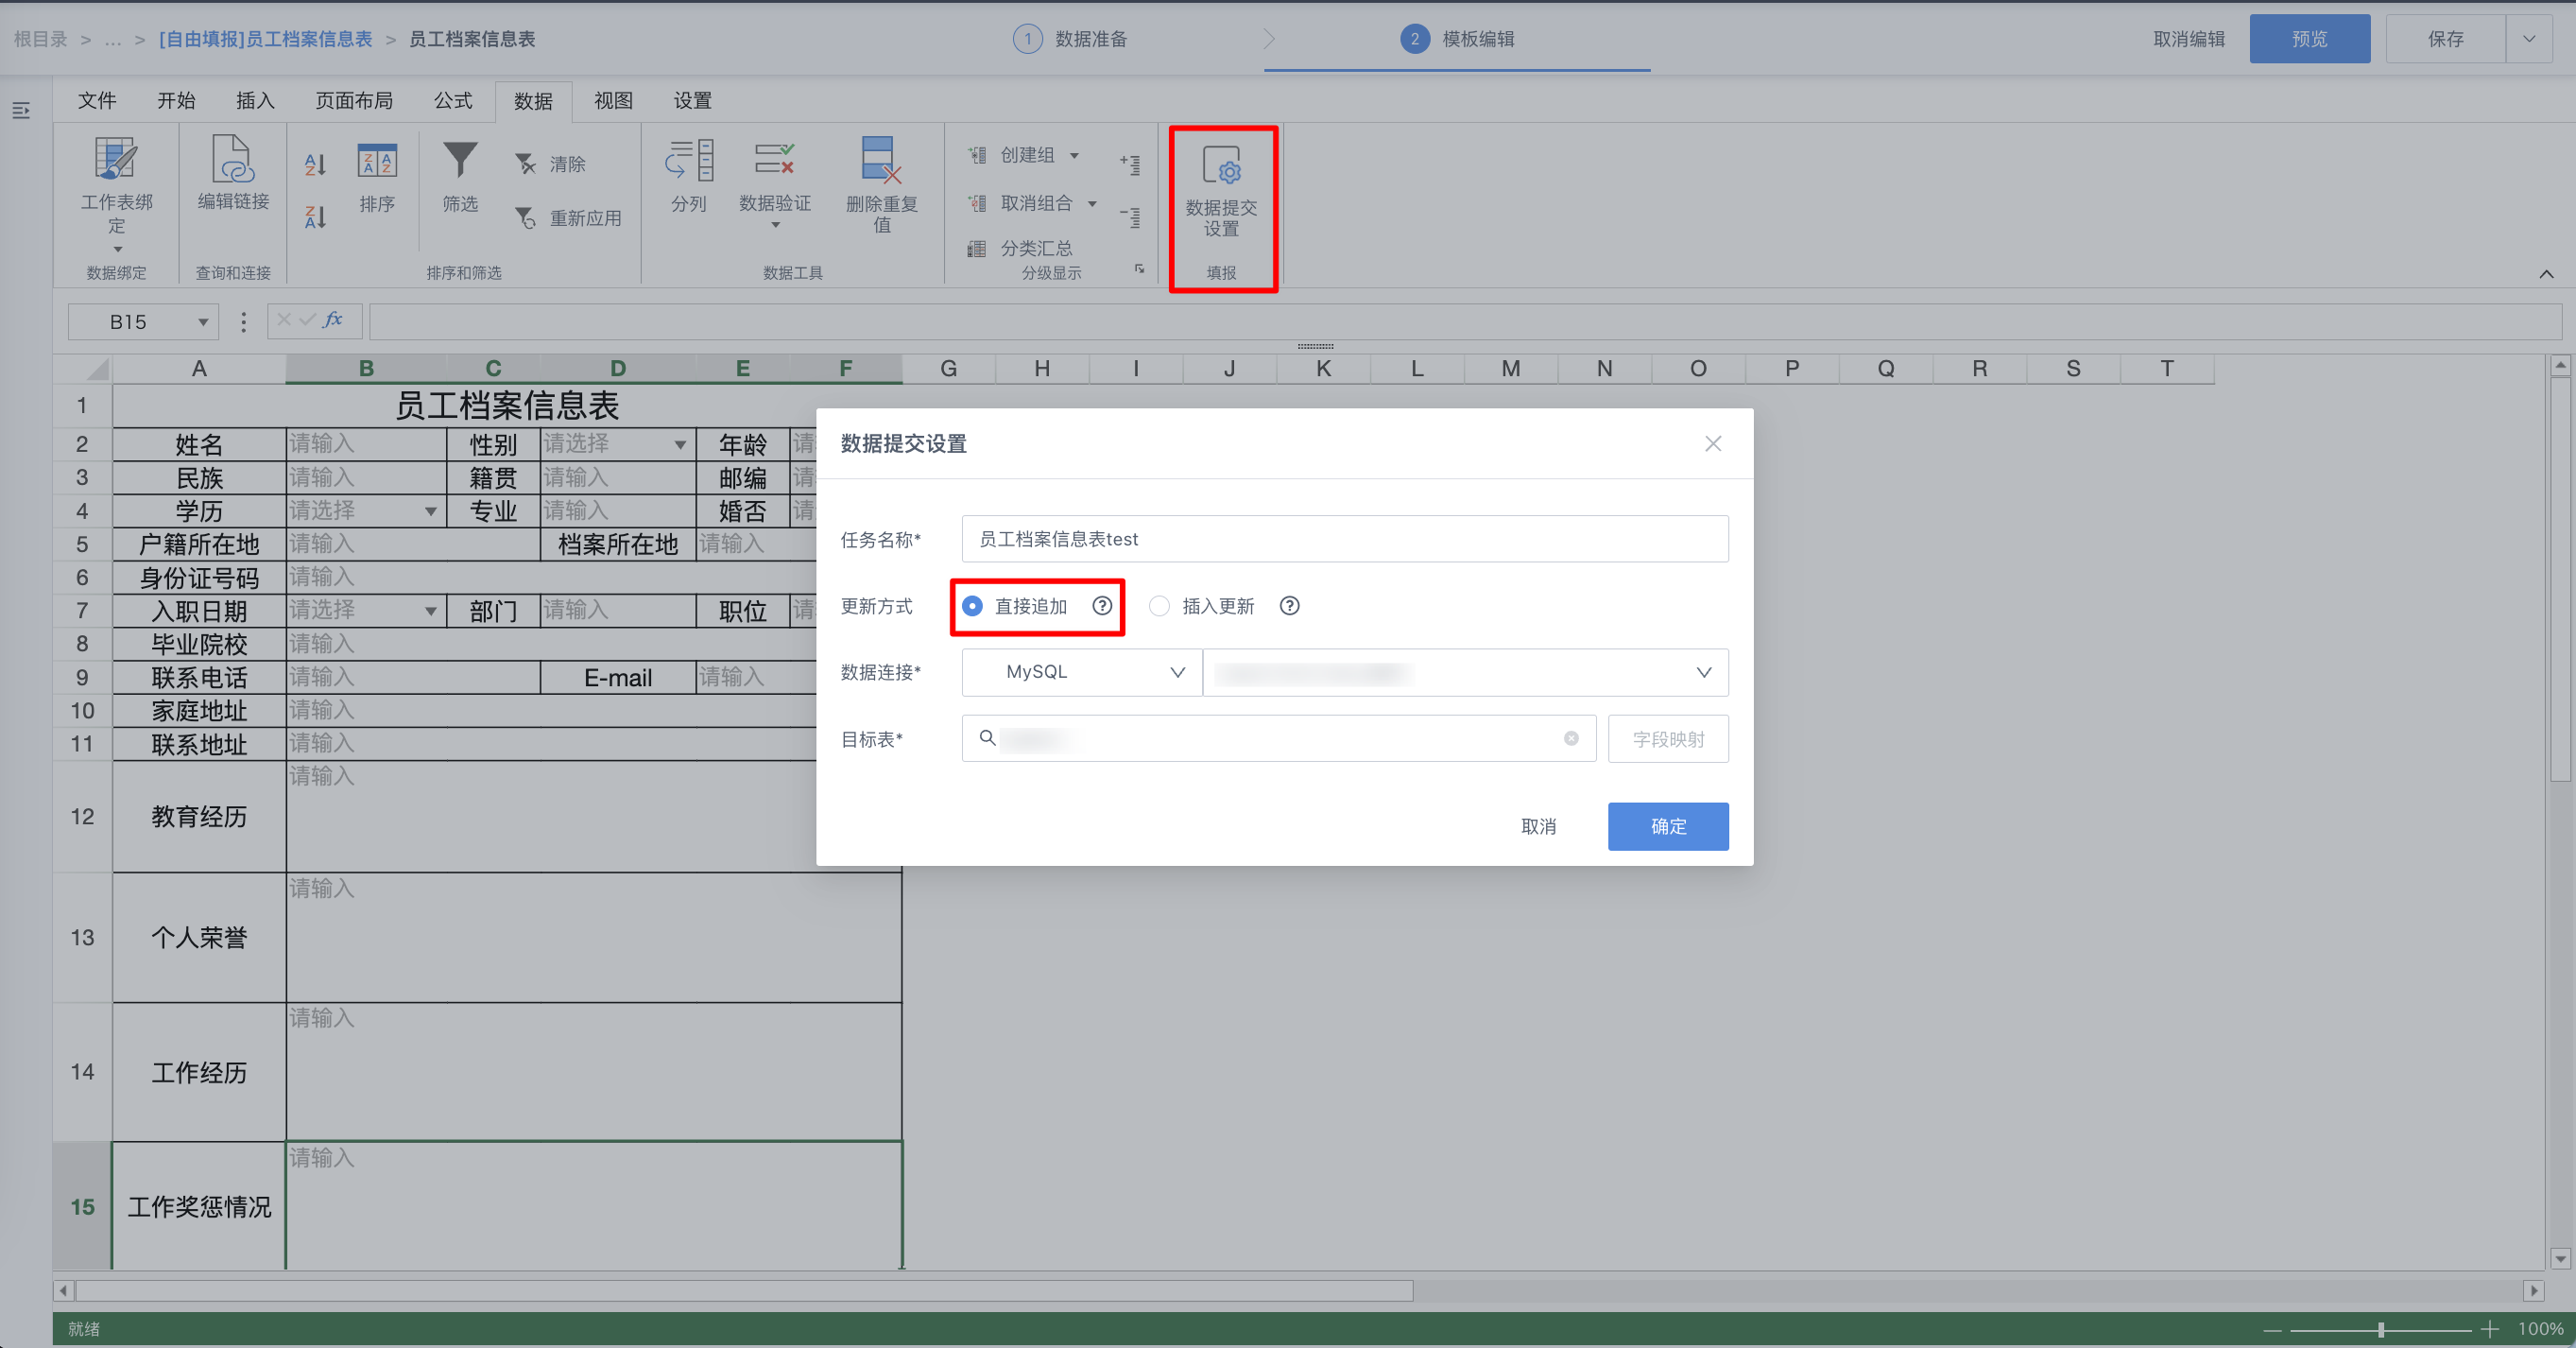Click the 预览 button
Screen dimensions: 2576x1348
(2309, 39)
